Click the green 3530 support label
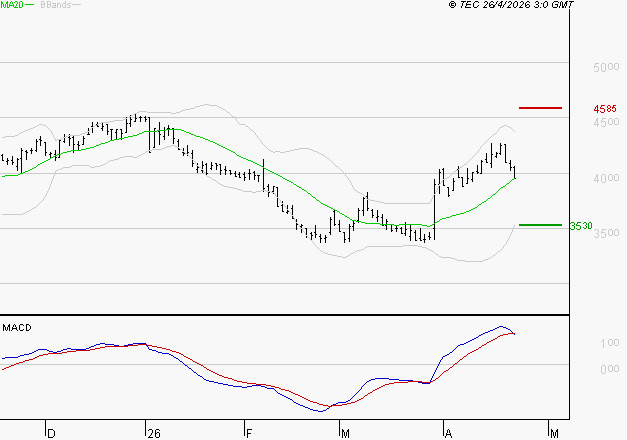 (x=581, y=226)
